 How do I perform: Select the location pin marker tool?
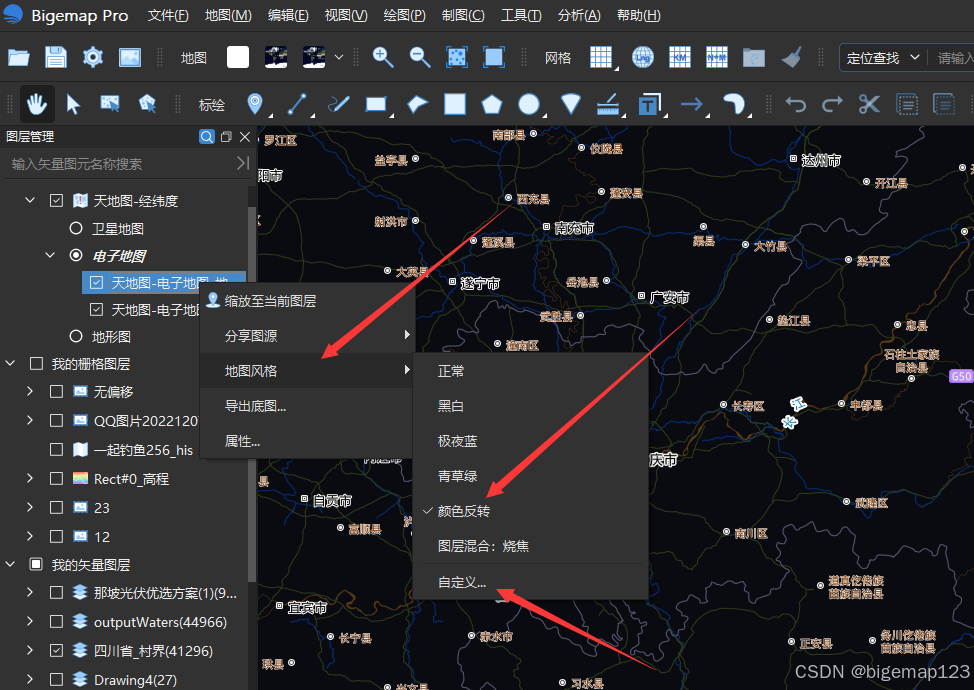tap(255, 104)
